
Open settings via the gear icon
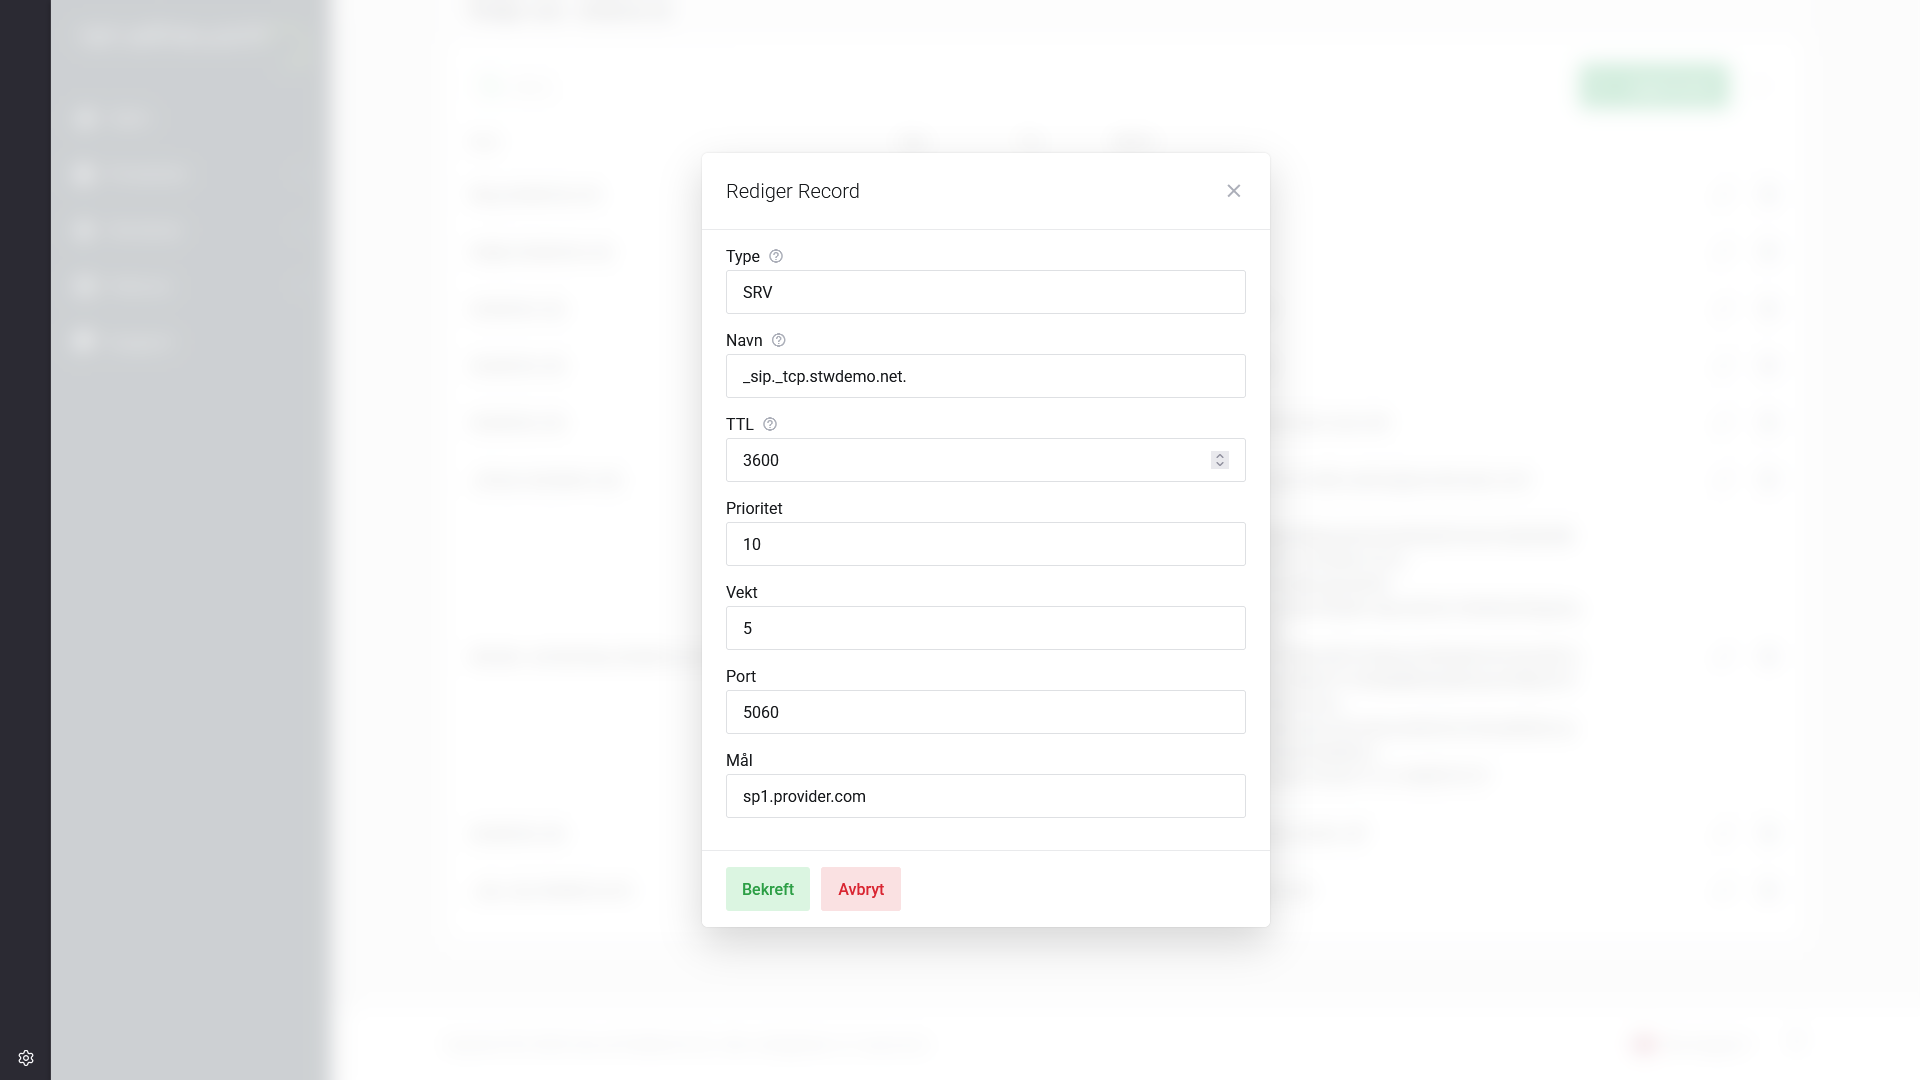26,1058
